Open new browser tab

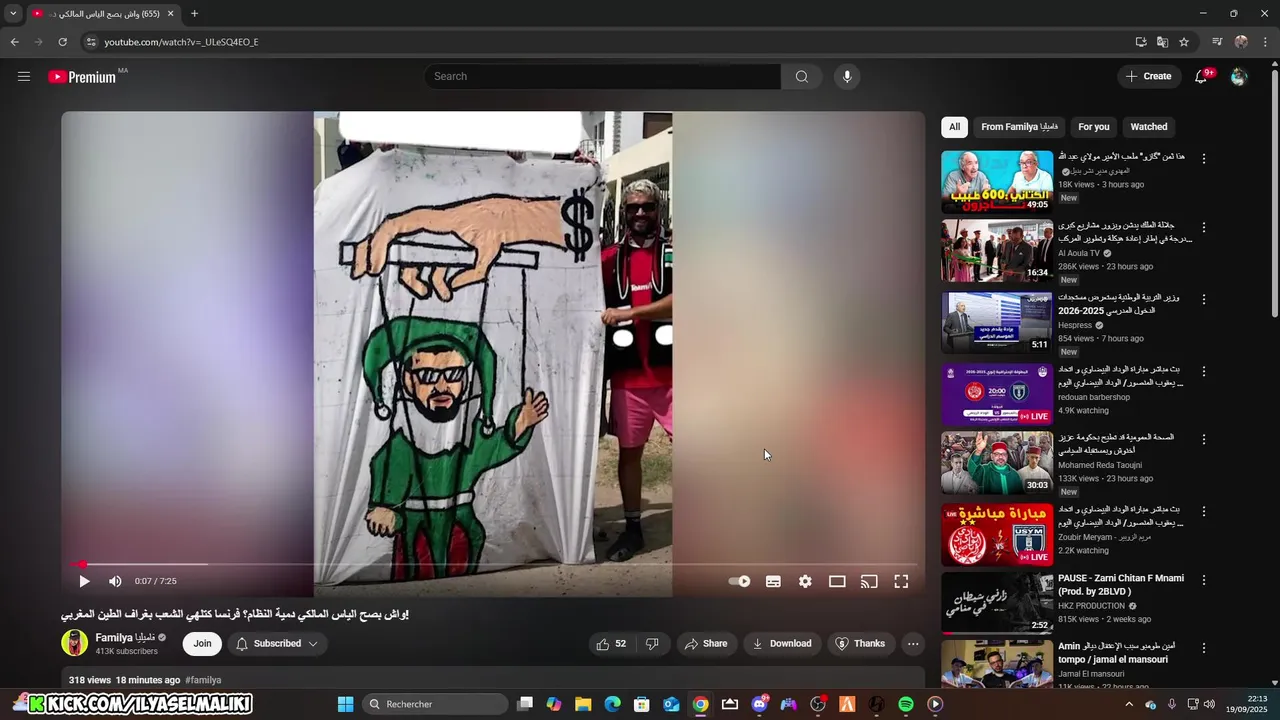pos(194,14)
